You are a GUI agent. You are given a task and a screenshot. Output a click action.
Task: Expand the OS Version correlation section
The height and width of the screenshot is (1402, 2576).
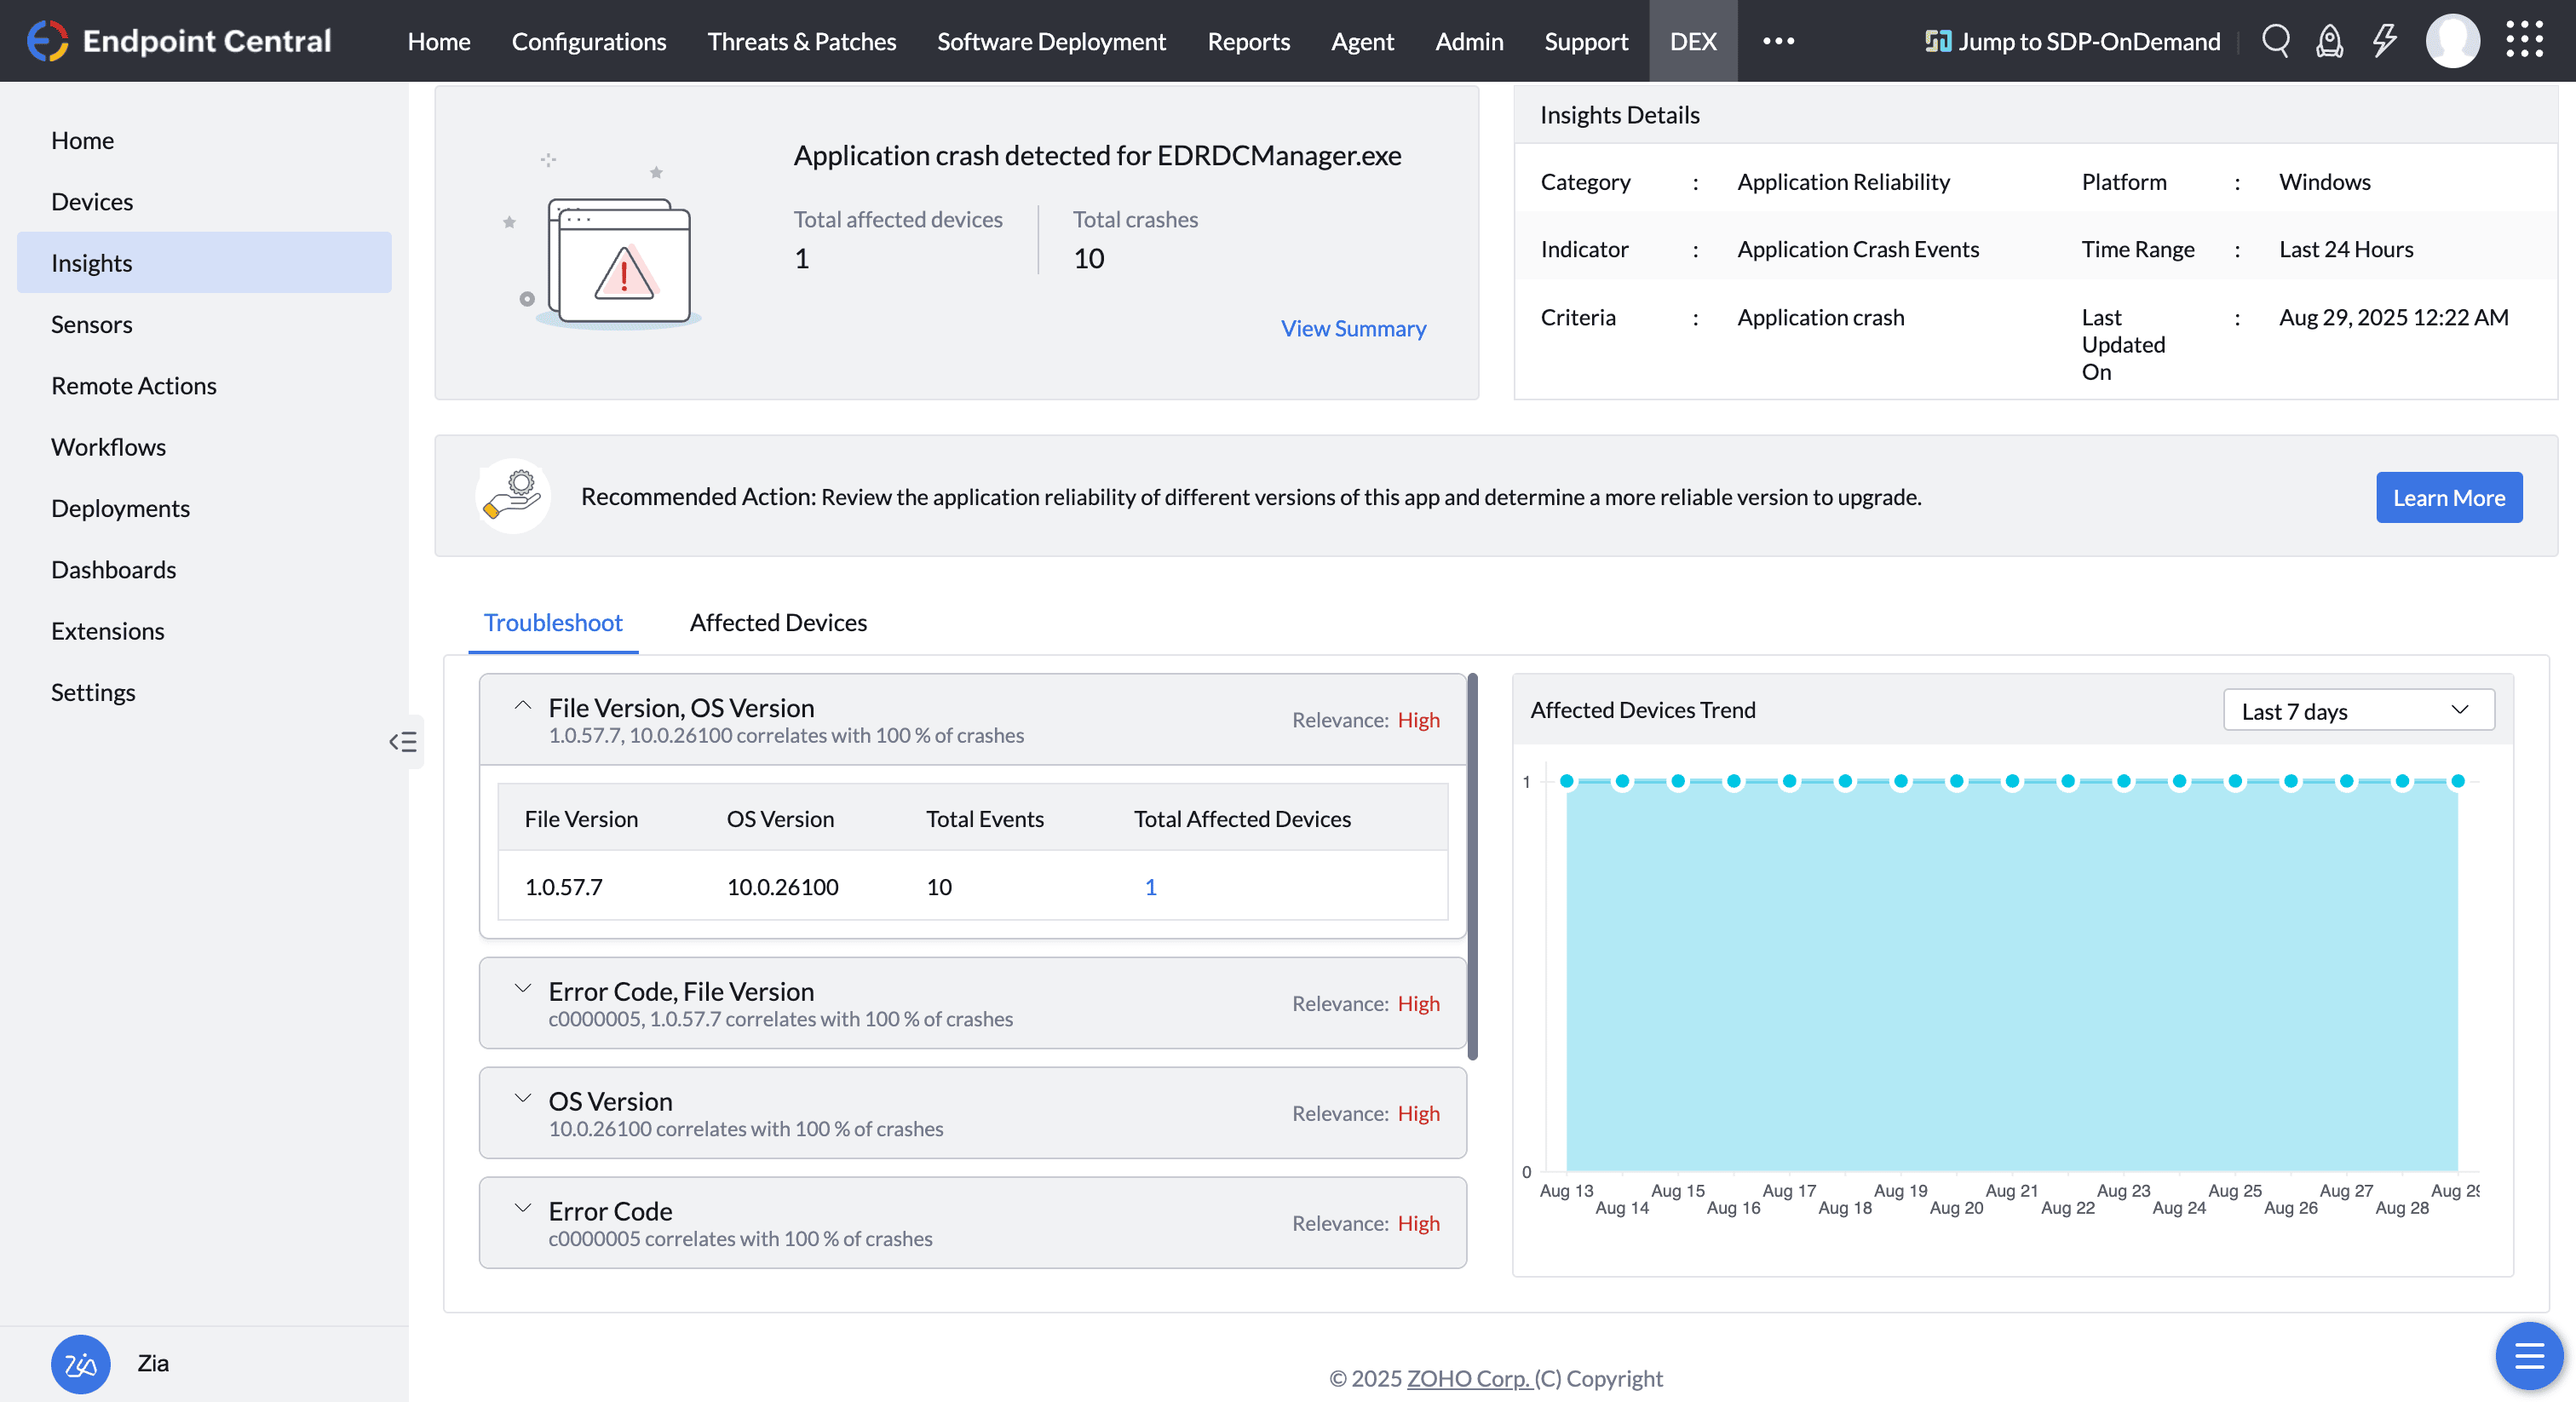522,1099
